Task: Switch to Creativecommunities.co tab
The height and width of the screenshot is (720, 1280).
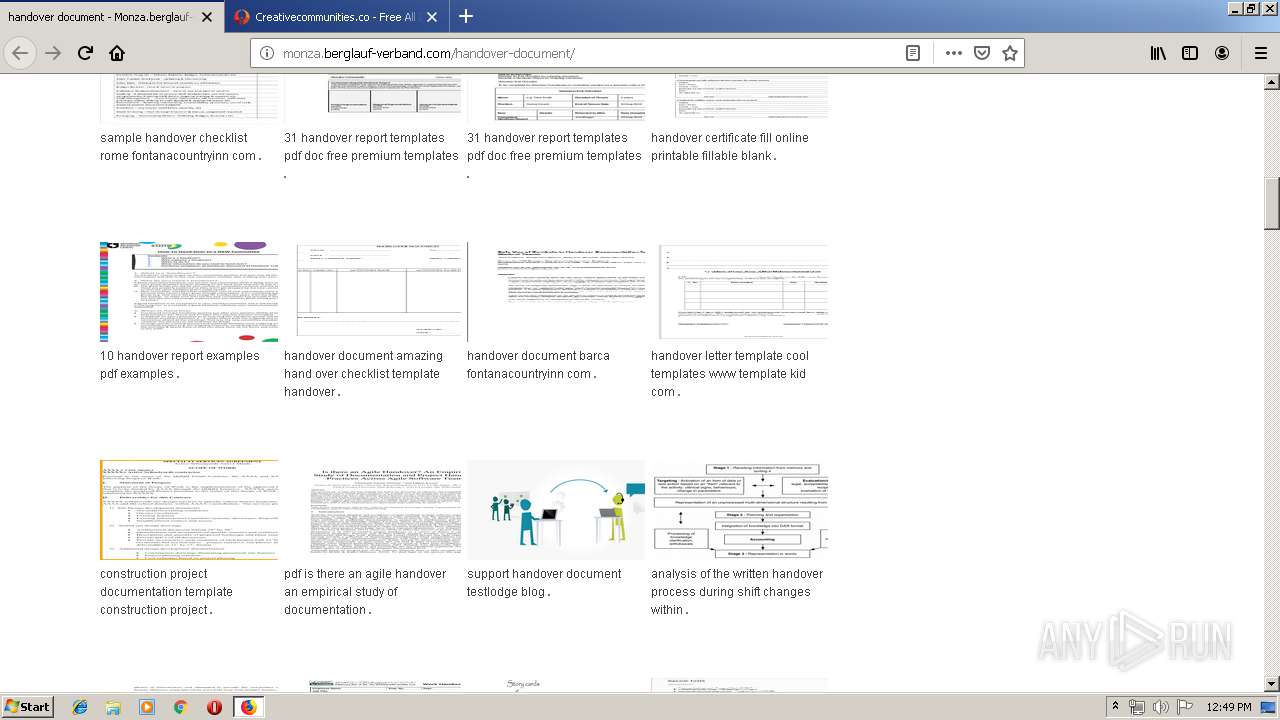Action: (x=337, y=17)
